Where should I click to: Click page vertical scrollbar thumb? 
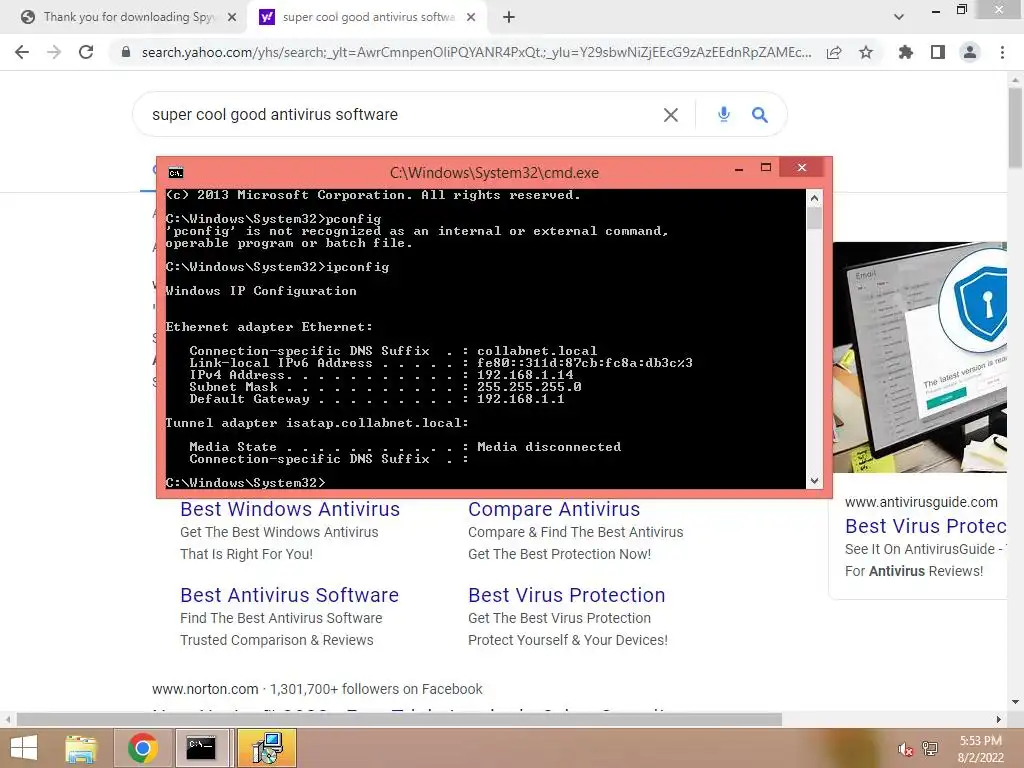tap(1015, 127)
